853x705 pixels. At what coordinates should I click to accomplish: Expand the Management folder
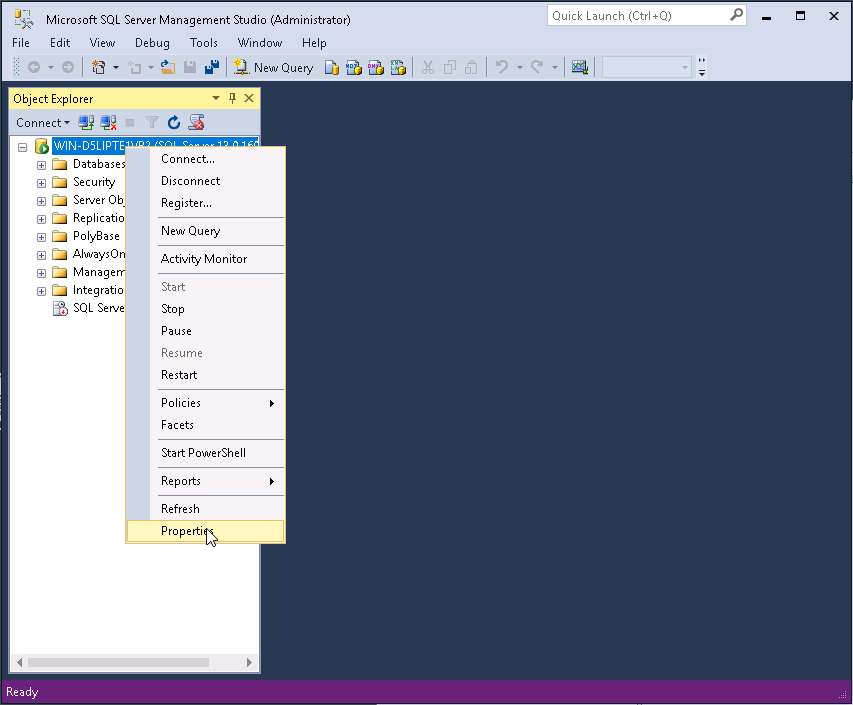tap(41, 273)
